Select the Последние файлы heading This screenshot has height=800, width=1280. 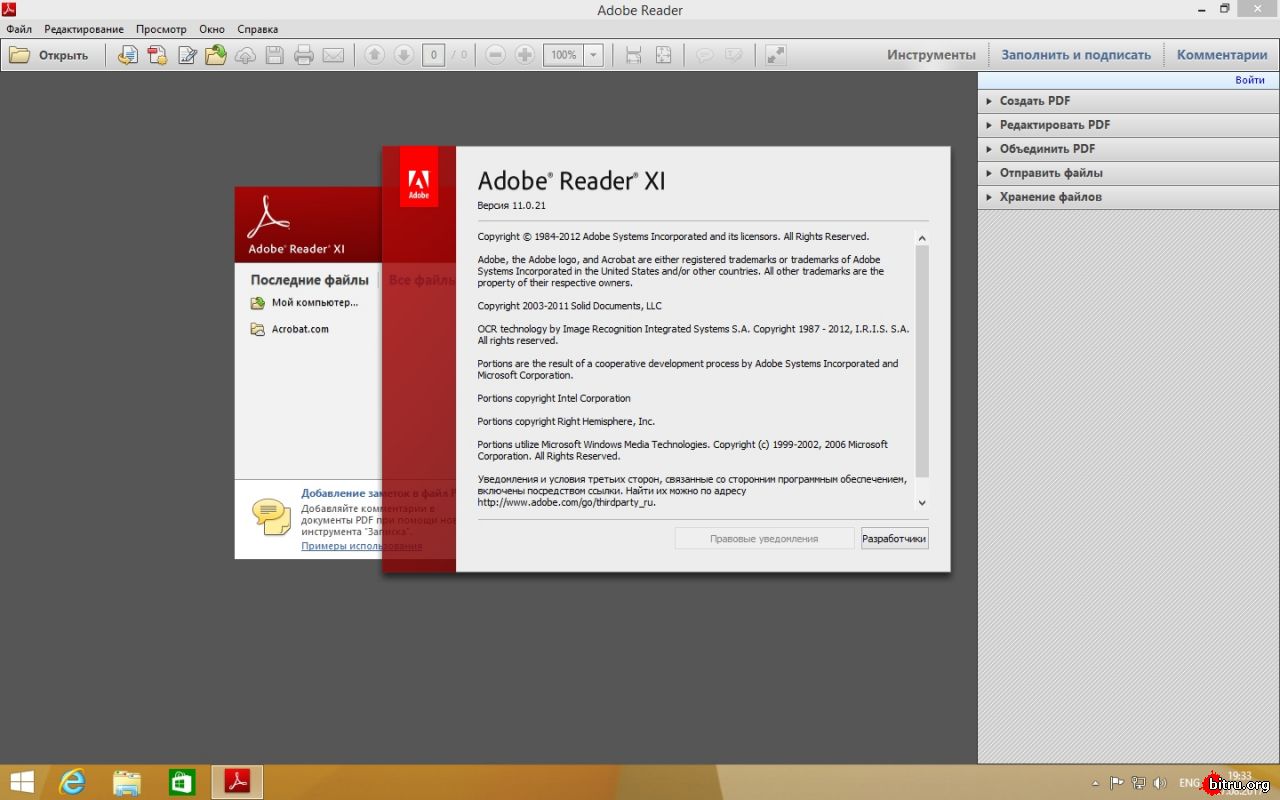pyautogui.click(x=310, y=280)
